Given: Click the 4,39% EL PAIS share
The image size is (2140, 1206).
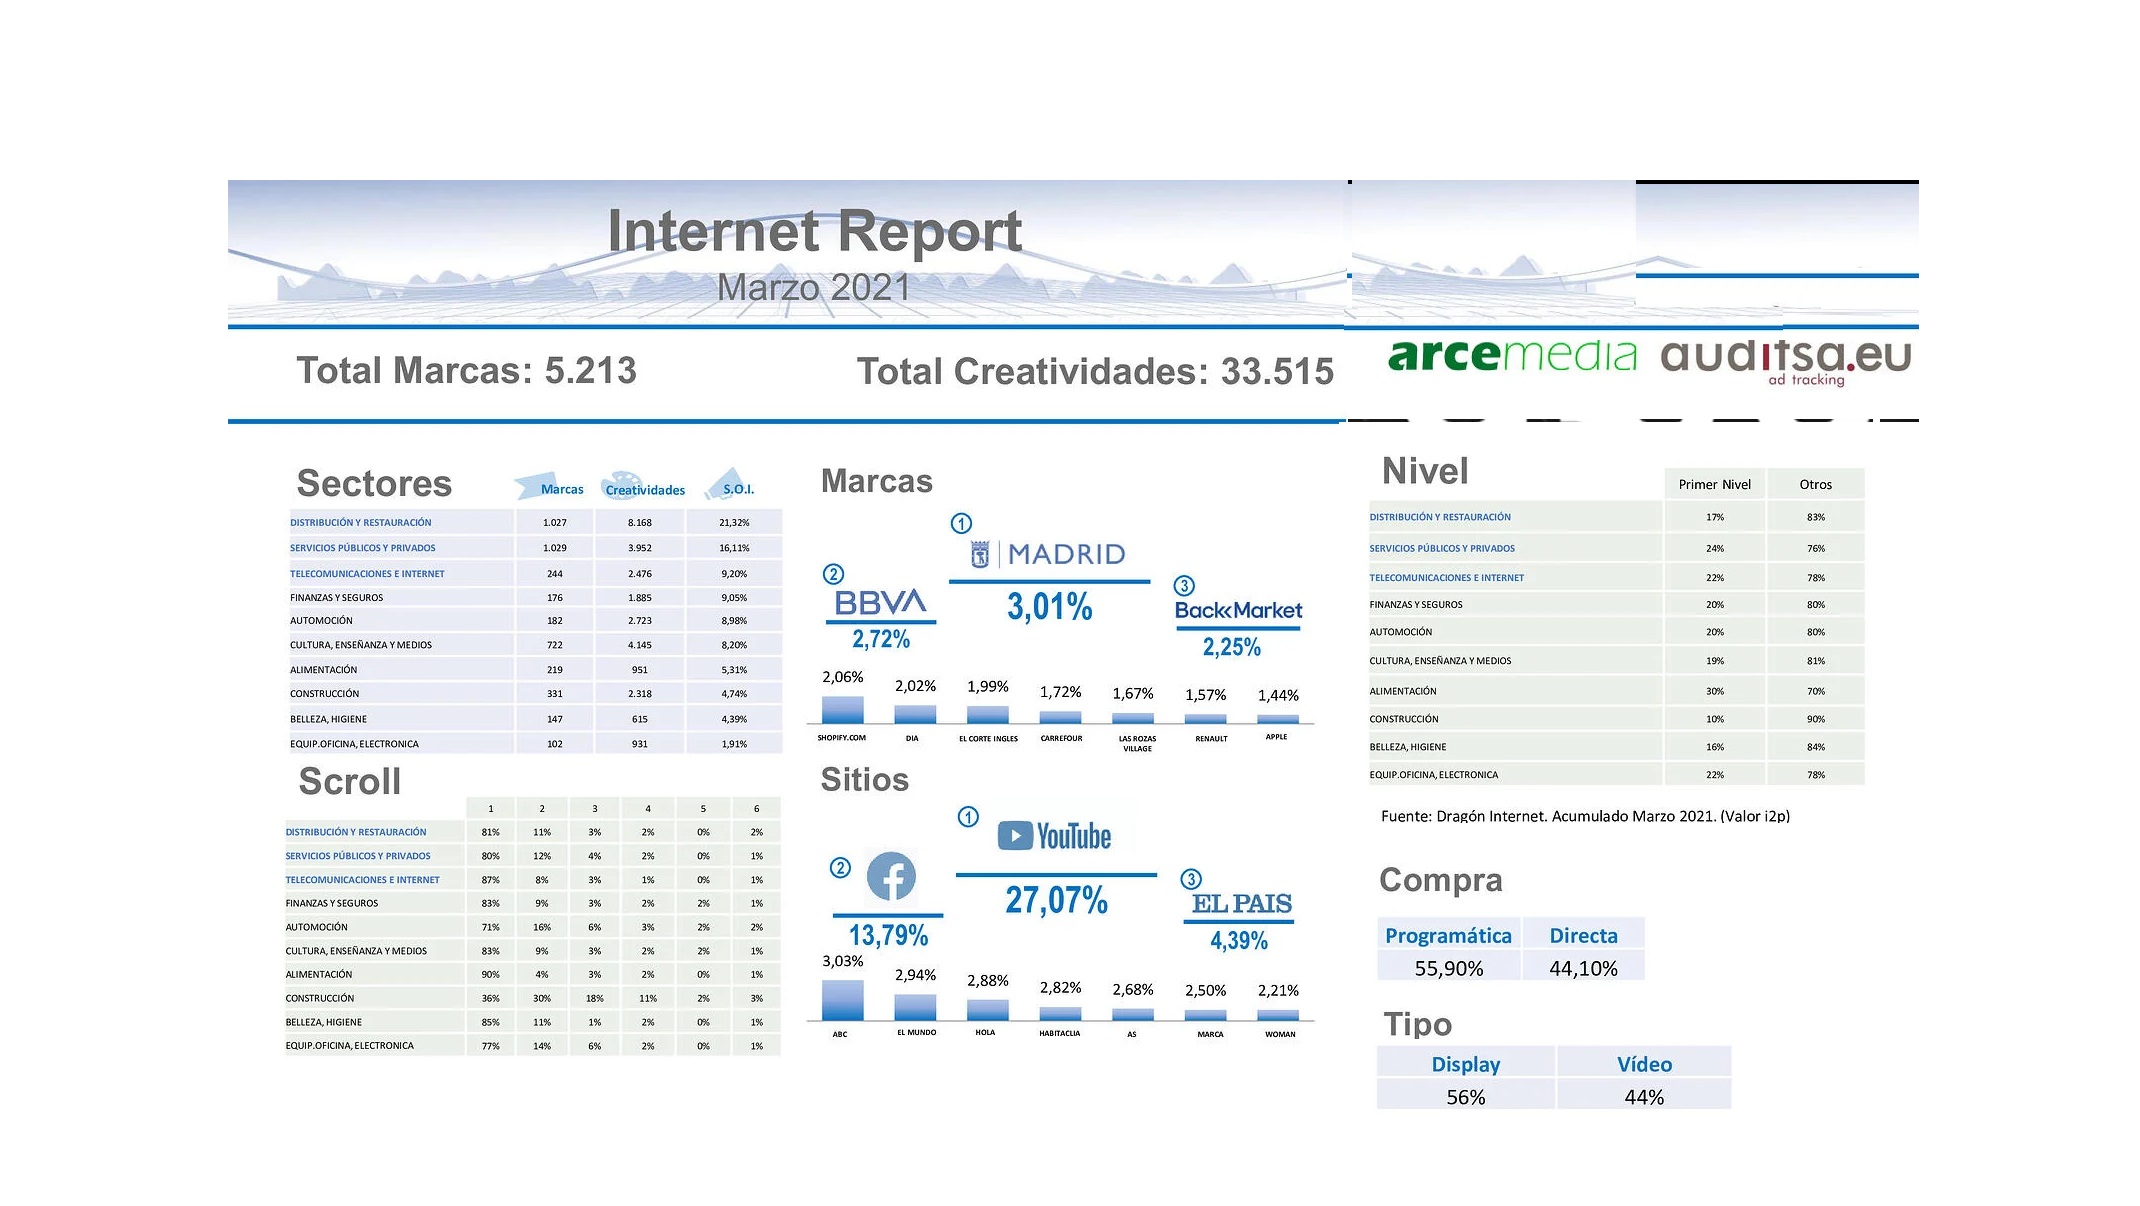Looking at the screenshot, I should (x=1239, y=941).
